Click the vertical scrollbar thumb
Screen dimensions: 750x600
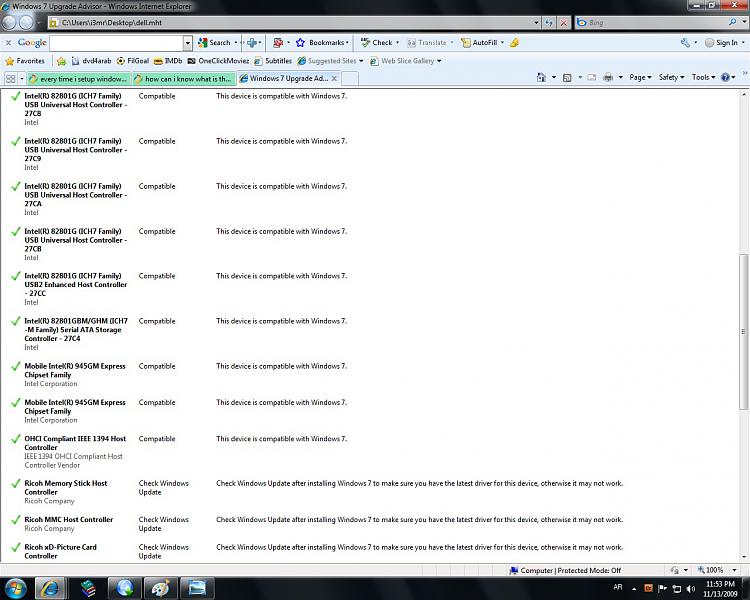(743, 332)
